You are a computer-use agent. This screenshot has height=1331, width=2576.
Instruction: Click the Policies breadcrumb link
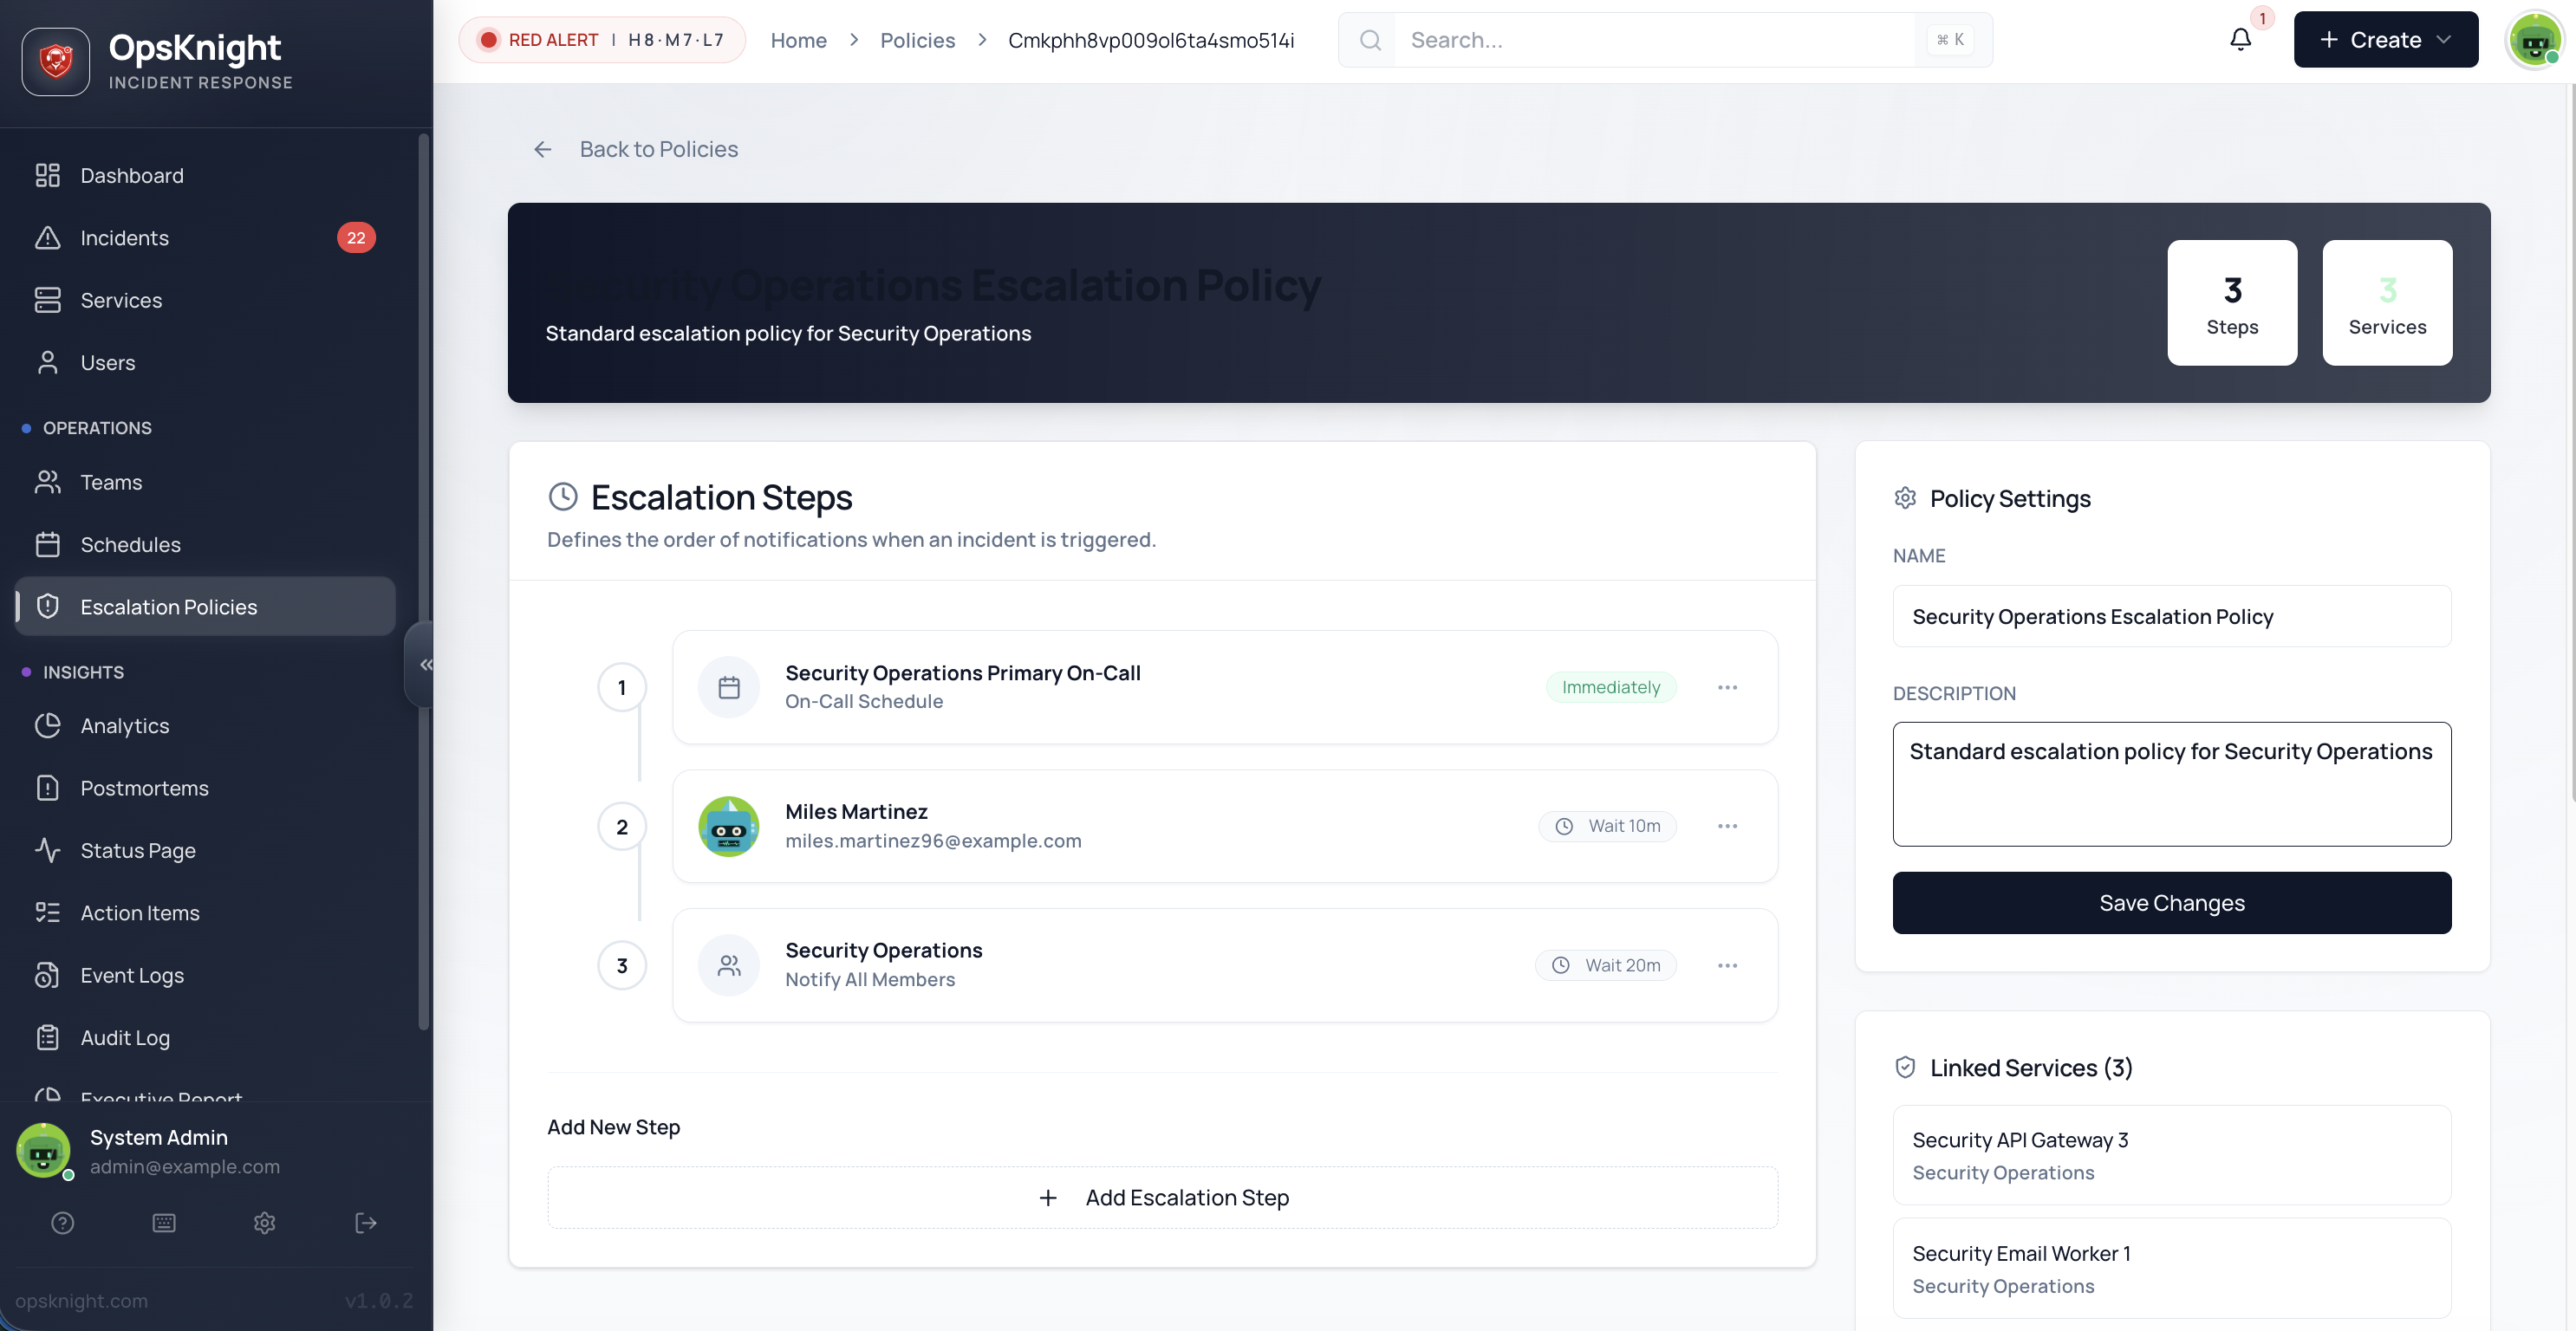917,40
